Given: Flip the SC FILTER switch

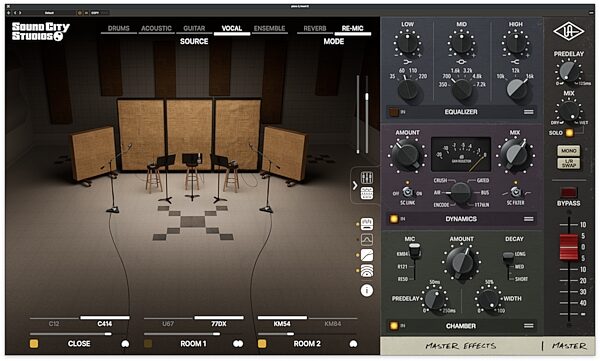Looking at the screenshot, I should click(x=515, y=192).
